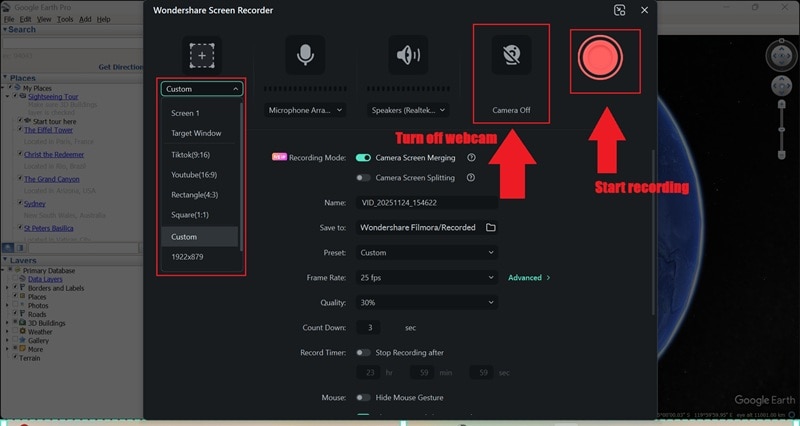Turn off Camera Screen Merging toggle
Viewport: 800px width, 426px height.
coord(363,158)
